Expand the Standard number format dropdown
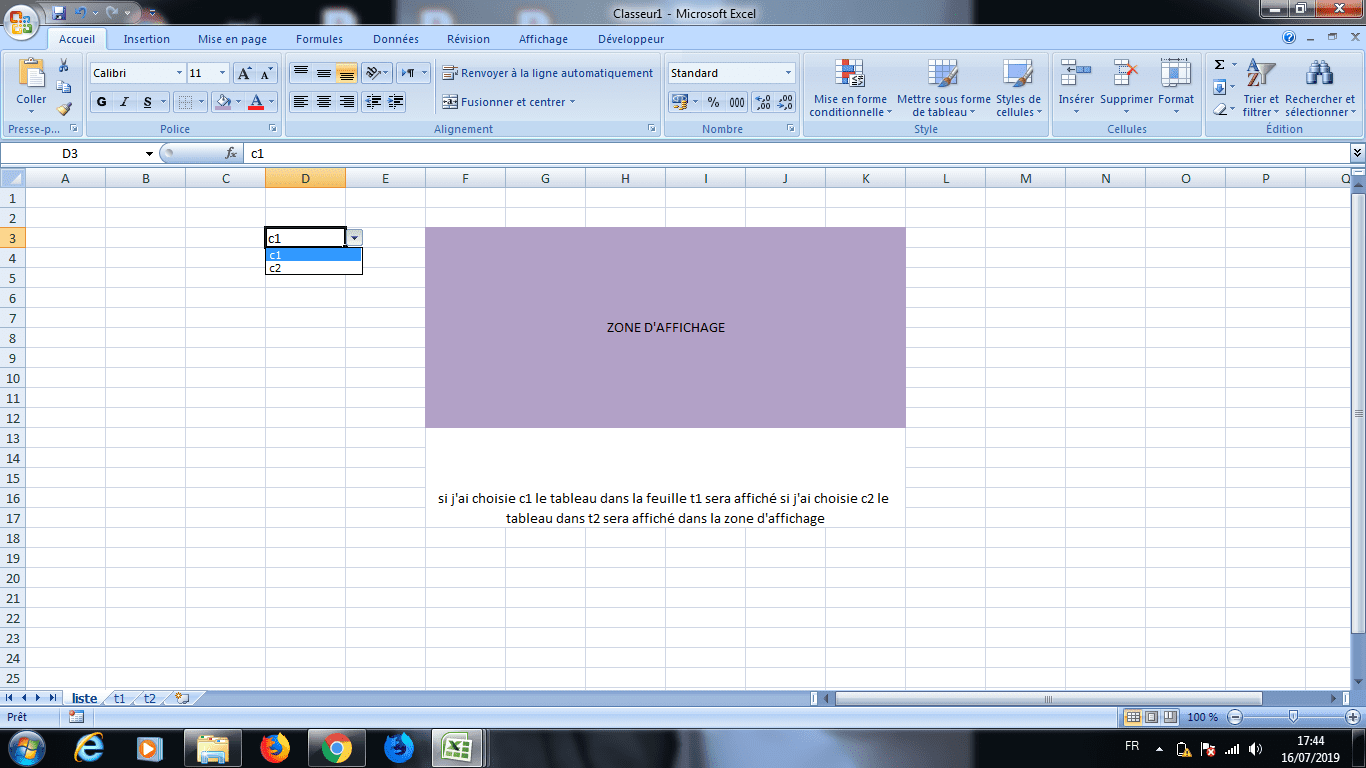Image resolution: width=1366 pixels, height=768 pixels. point(788,73)
